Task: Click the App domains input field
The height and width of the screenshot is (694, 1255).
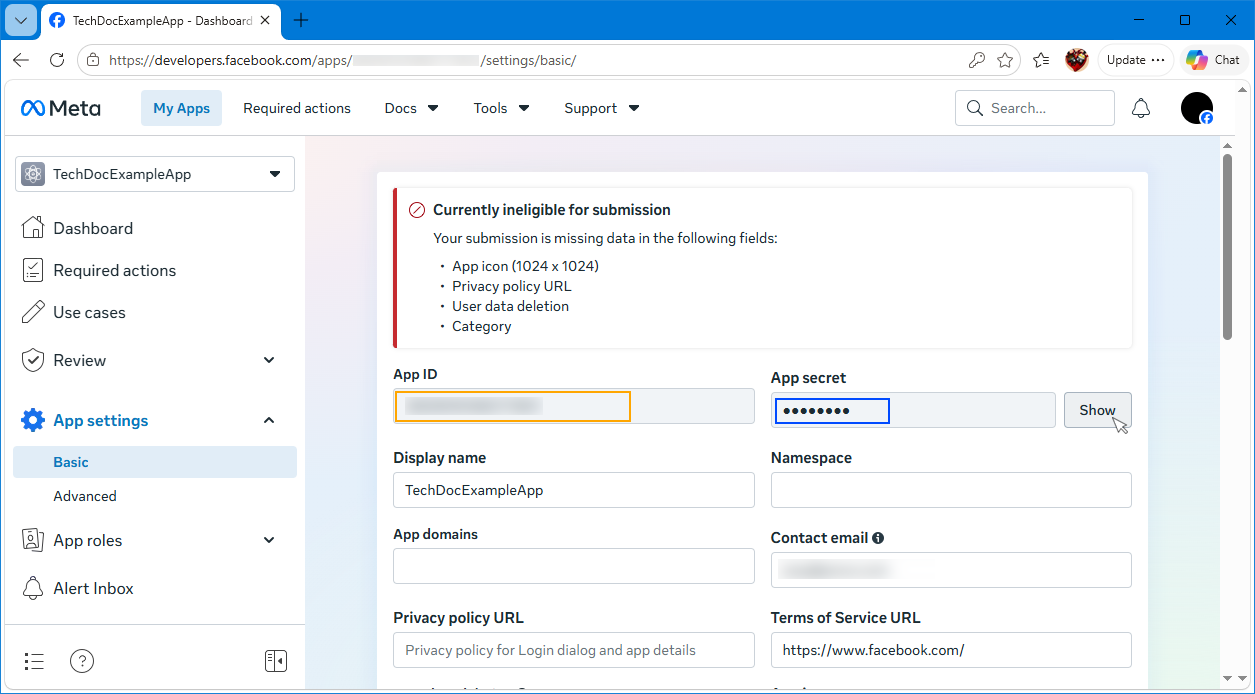Action: point(574,566)
